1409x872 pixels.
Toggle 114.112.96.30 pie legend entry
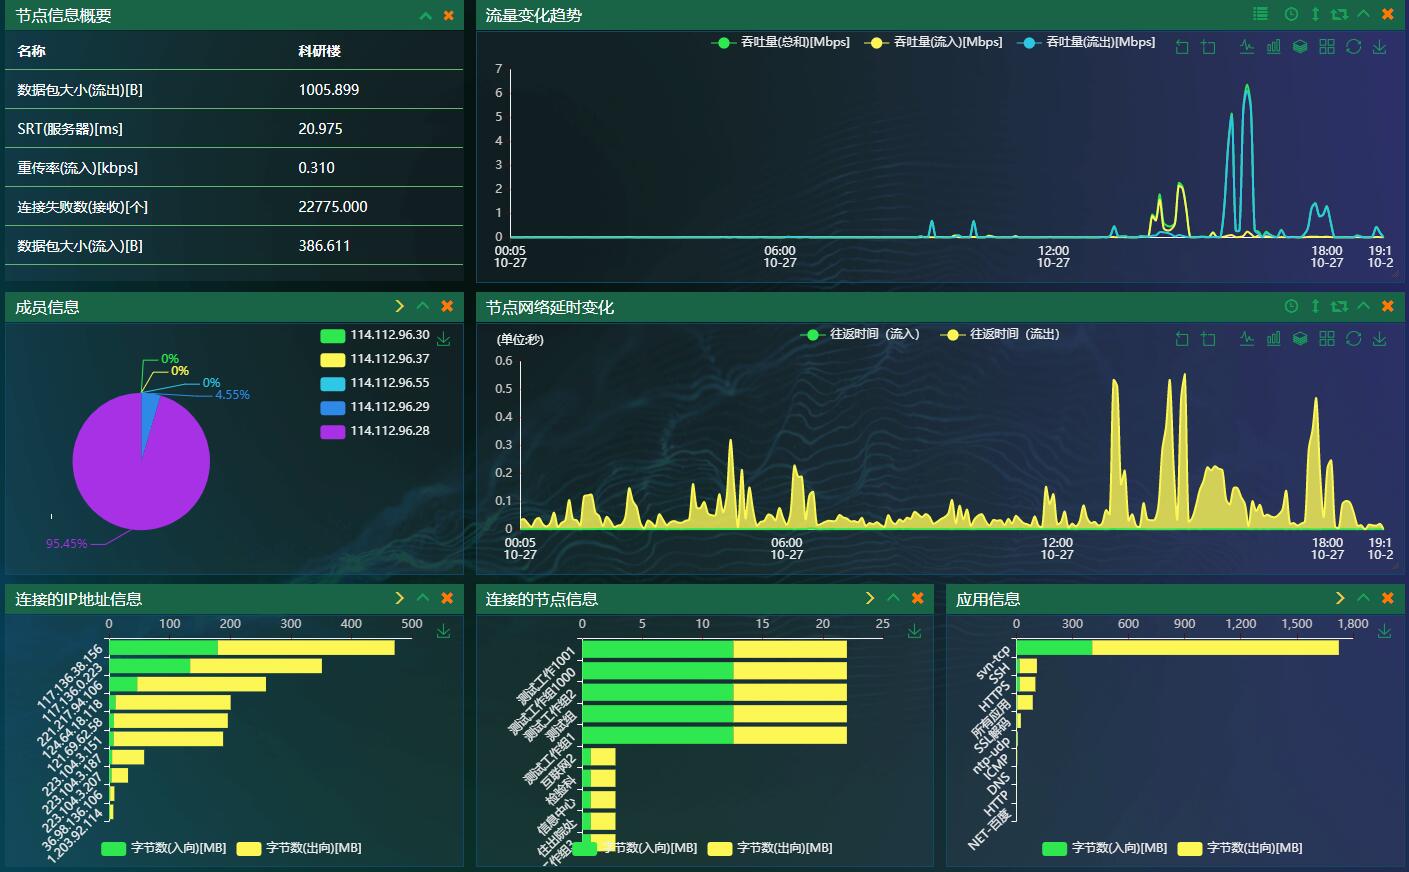[375, 335]
